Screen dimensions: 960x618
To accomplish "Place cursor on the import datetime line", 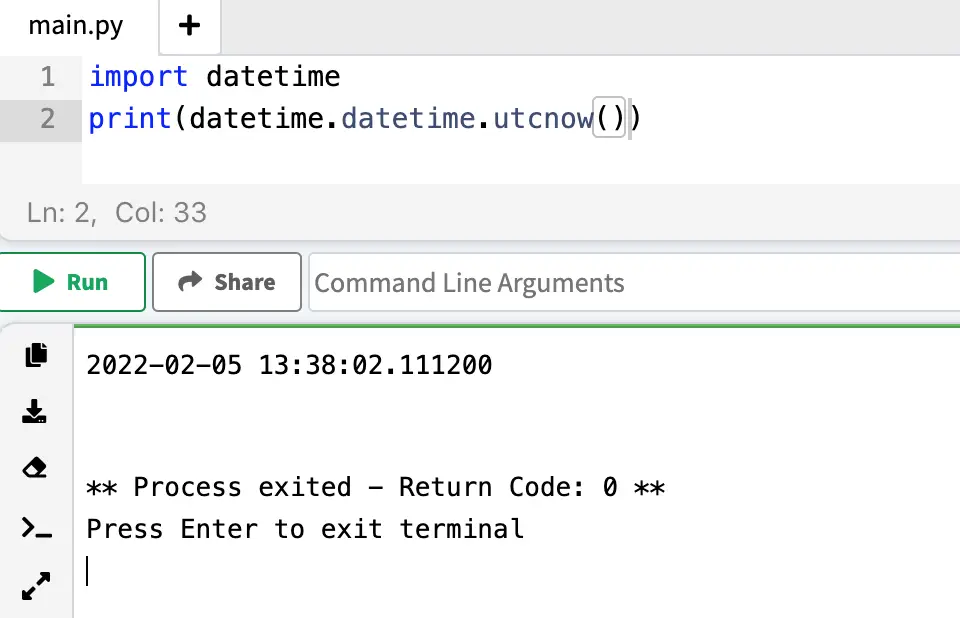I will click(x=215, y=76).
